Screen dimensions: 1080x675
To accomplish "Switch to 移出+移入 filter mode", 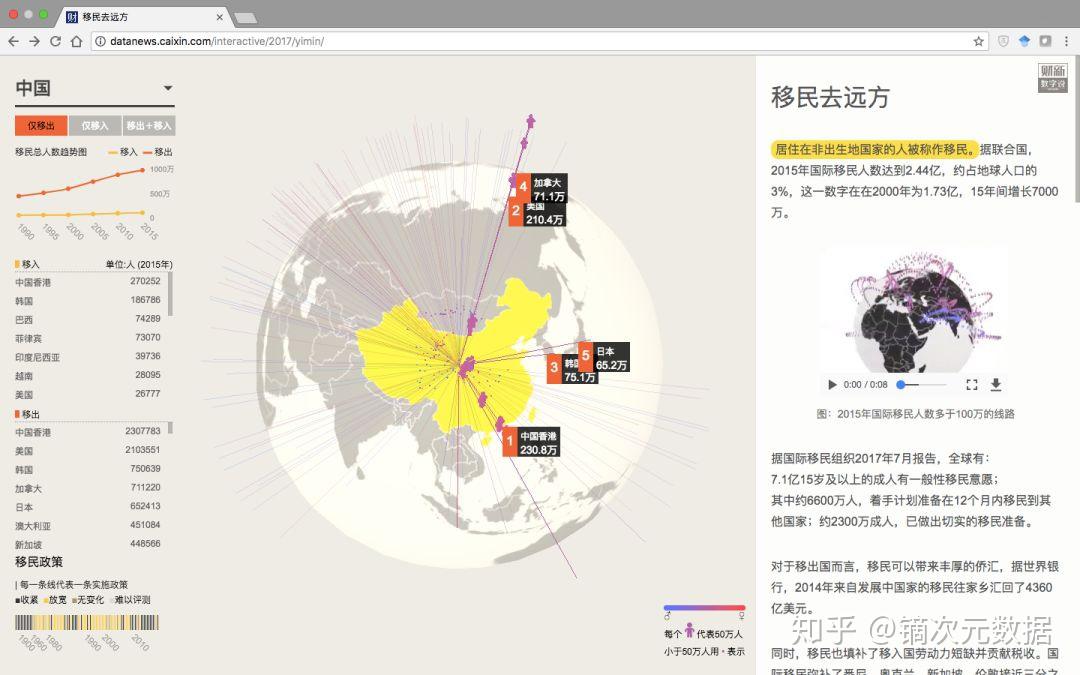I will click(149, 125).
